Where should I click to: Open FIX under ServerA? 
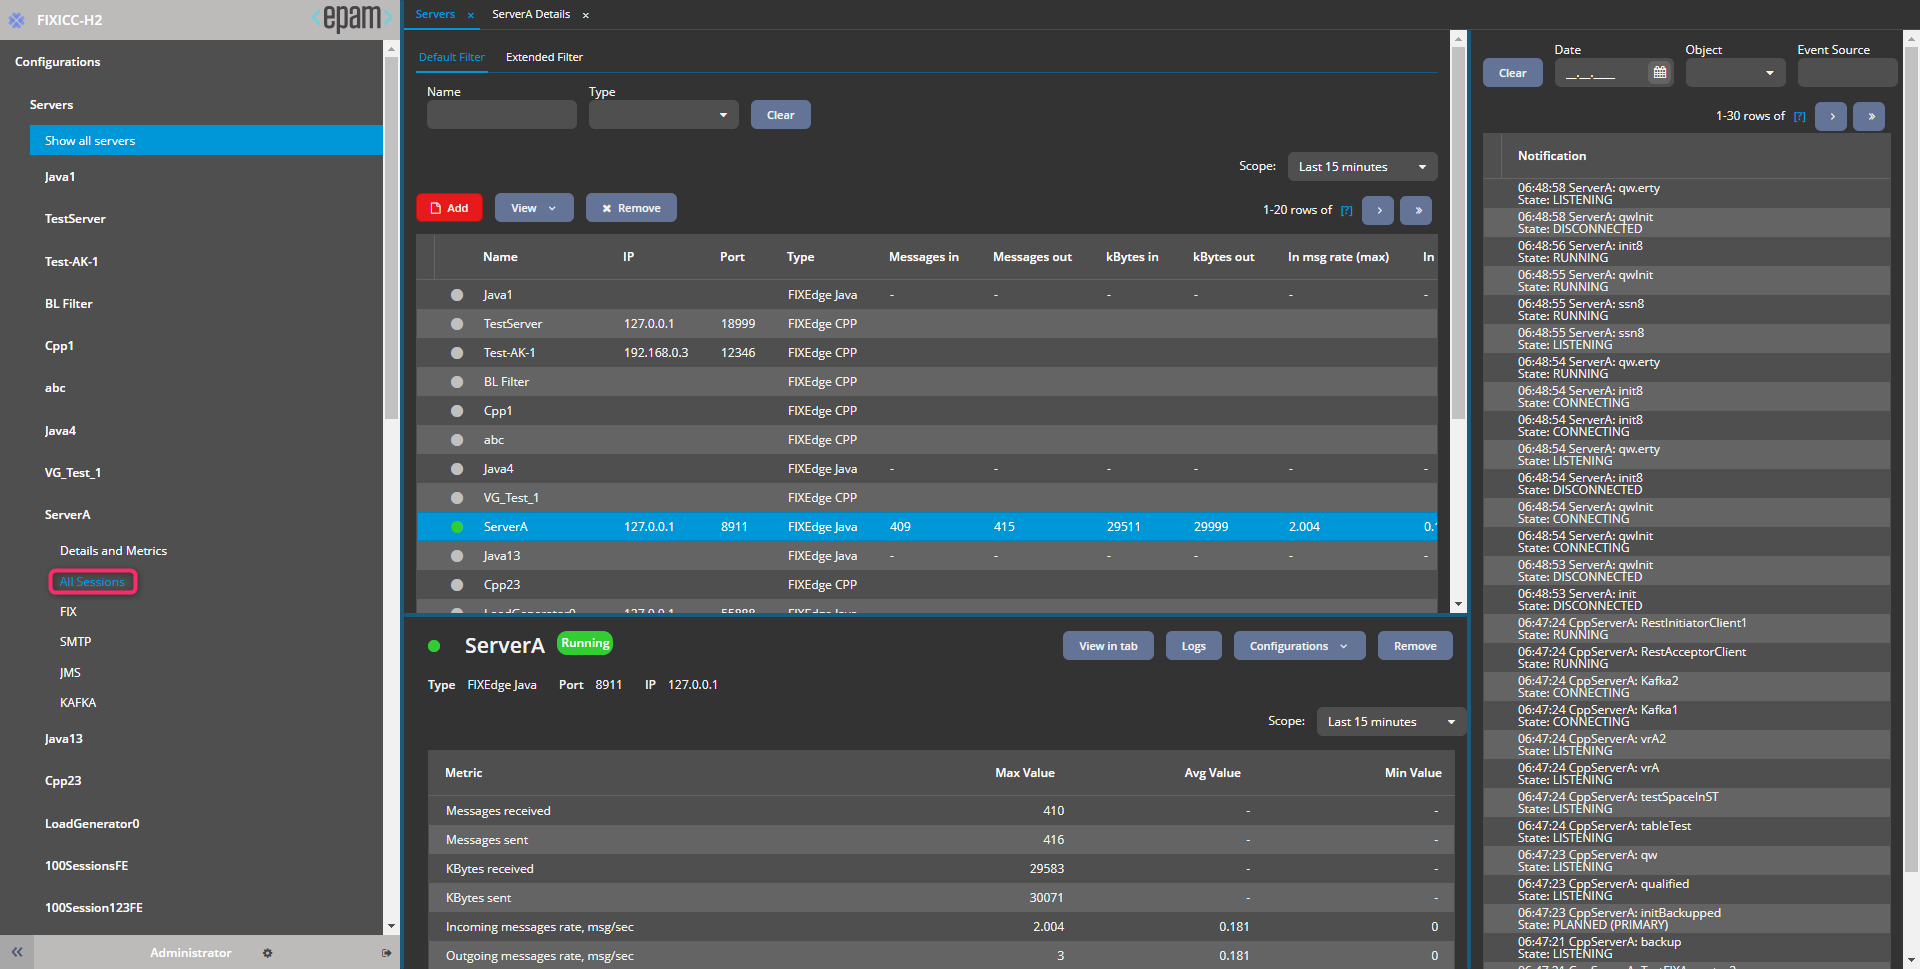pyautogui.click(x=68, y=612)
